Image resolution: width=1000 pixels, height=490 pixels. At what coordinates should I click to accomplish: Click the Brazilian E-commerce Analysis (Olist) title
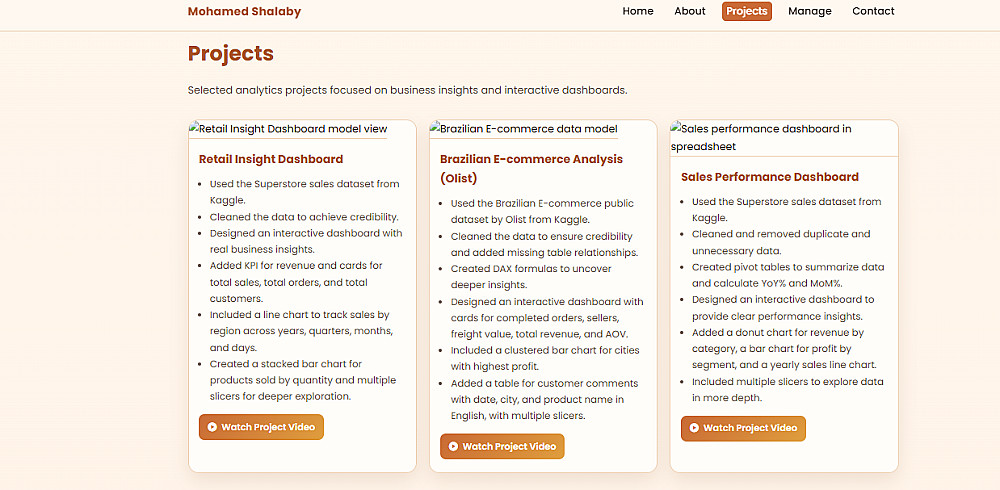click(x=531, y=168)
